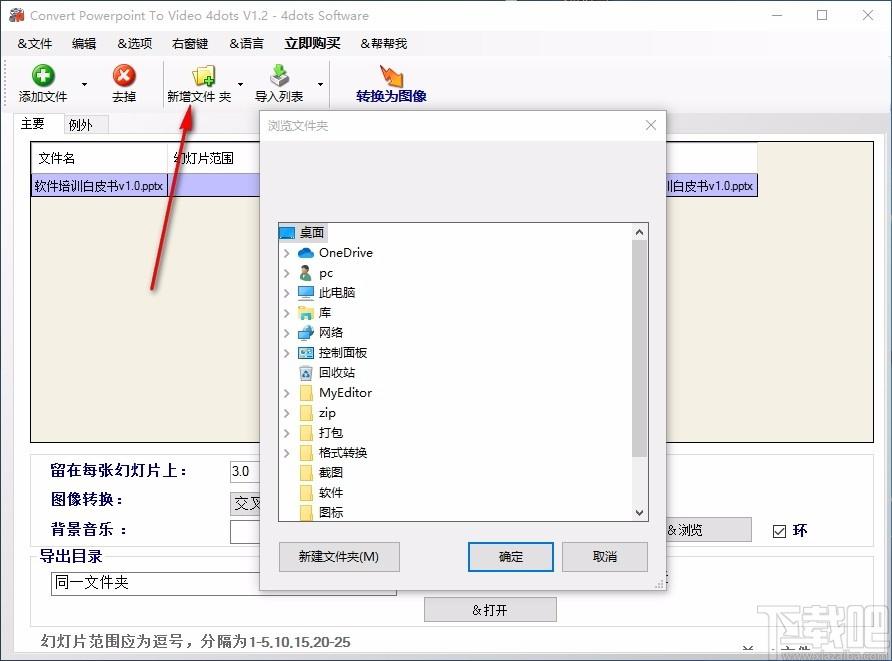
Task: Open the 右窗键 menu
Action: pyautogui.click(x=190, y=44)
